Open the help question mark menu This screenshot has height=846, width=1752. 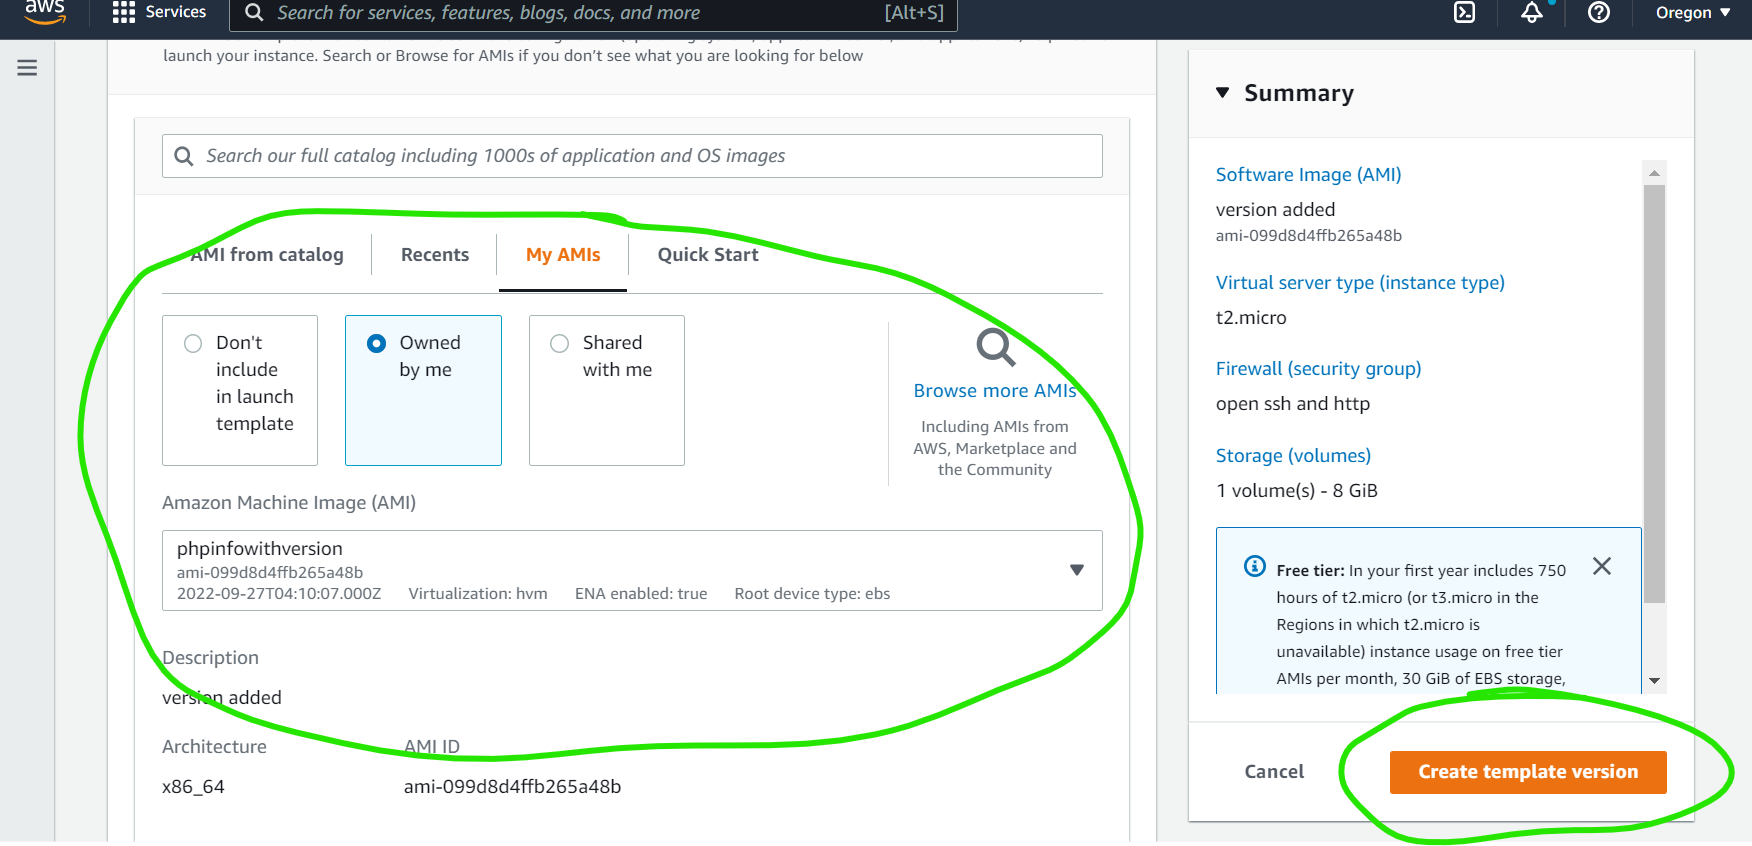click(x=1599, y=12)
